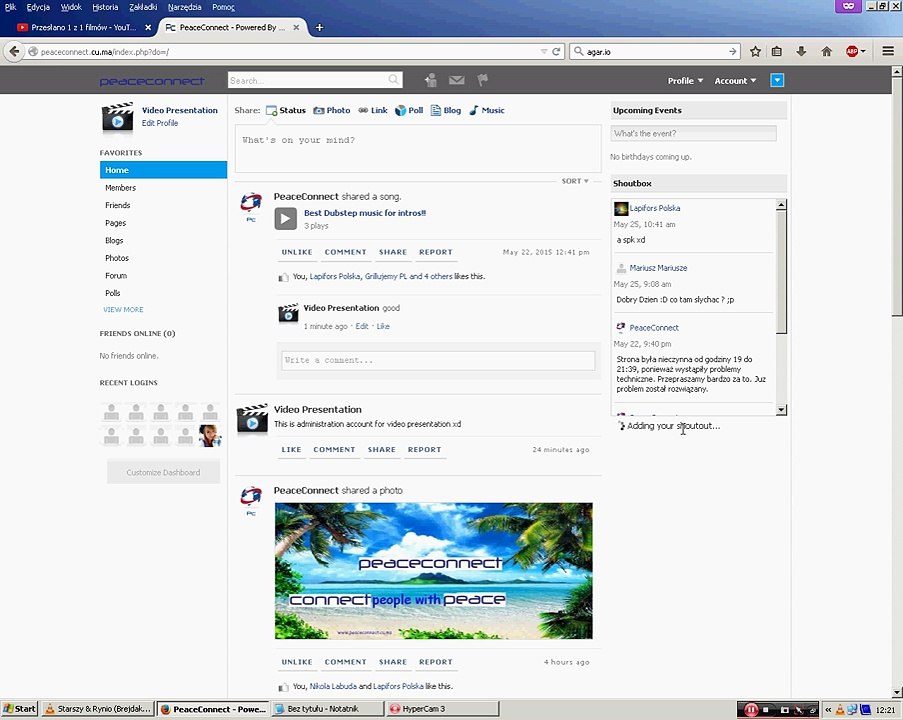Bookmark page with the star icon
This screenshot has width=903, height=720.
(755, 51)
